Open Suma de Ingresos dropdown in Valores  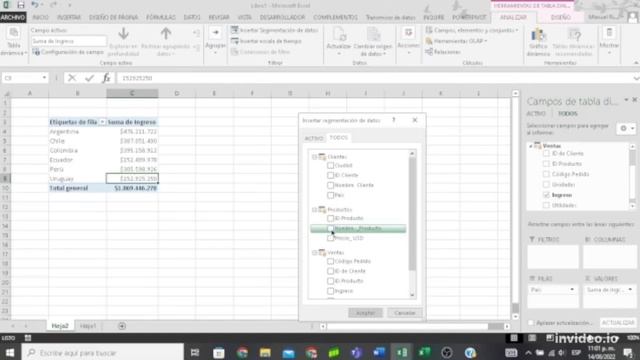(x=630, y=289)
